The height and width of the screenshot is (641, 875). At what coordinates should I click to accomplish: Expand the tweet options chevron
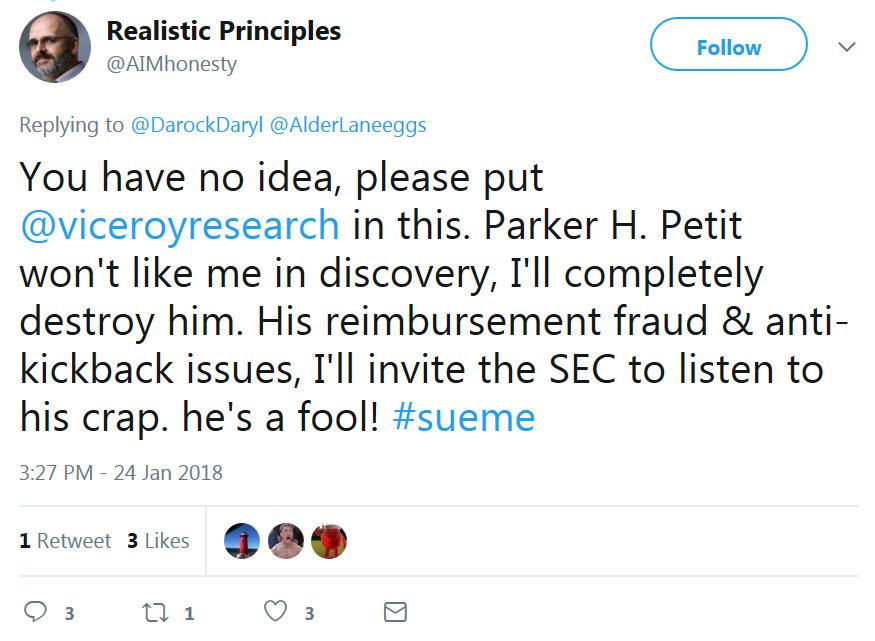point(846,47)
